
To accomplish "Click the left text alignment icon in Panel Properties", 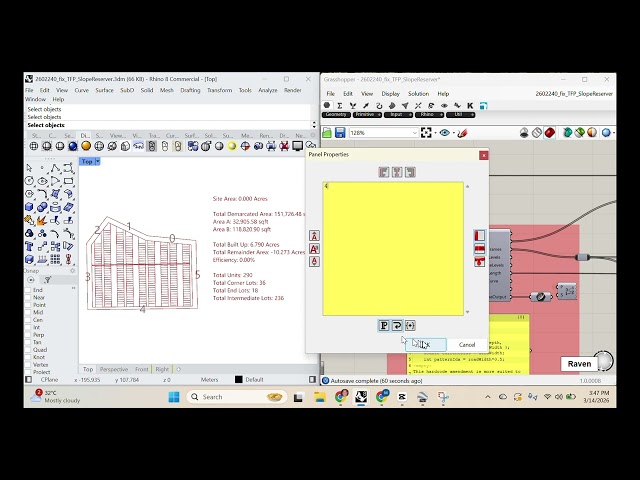I will pos(384,172).
